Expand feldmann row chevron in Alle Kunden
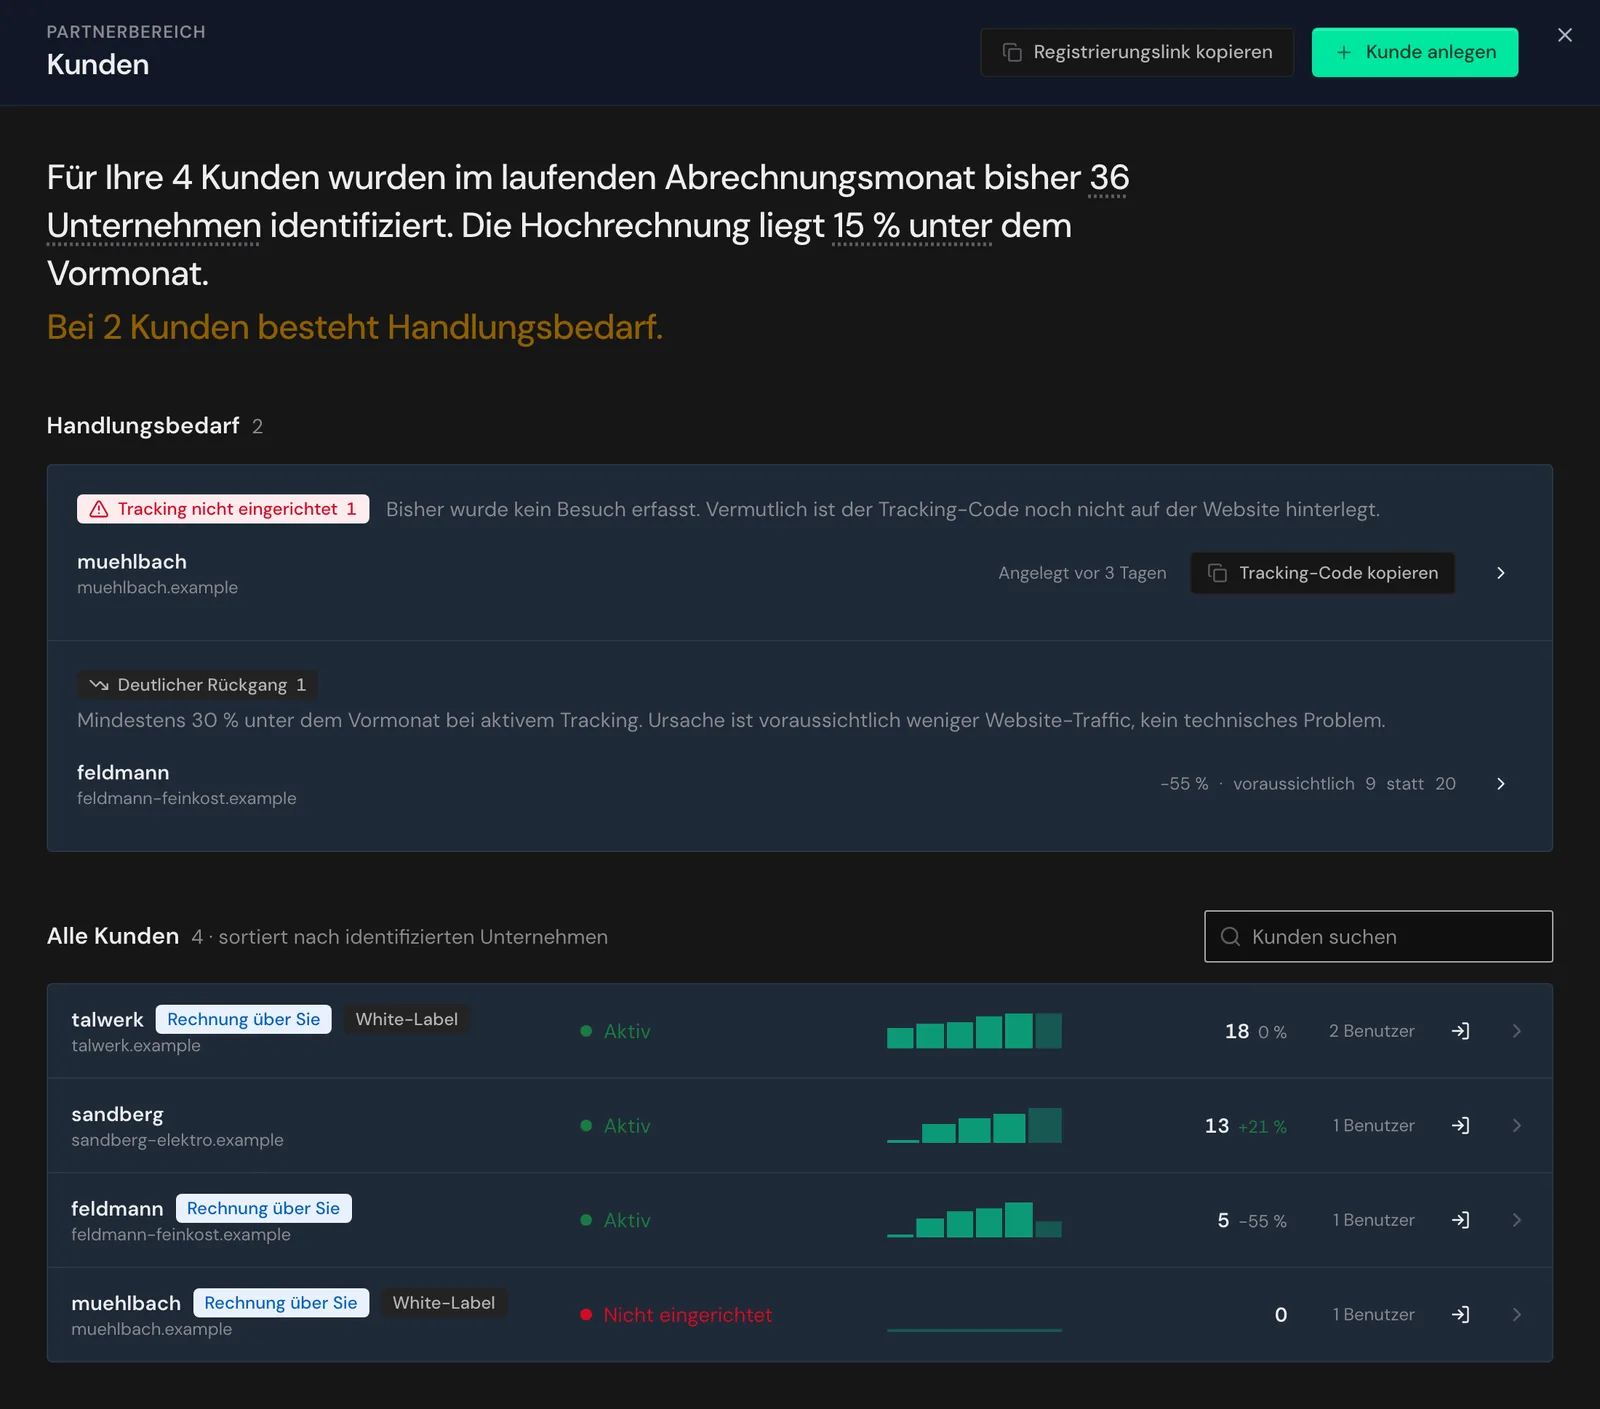This screenshot has height=1409, width=1600. click(x=1517, y=1220)
